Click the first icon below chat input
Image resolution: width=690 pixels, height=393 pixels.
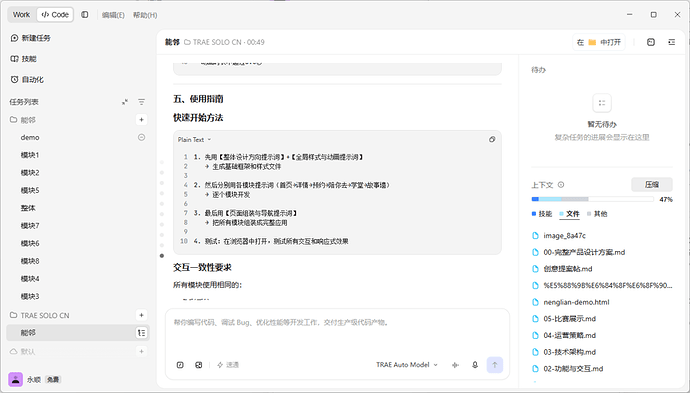click(180, 365)
